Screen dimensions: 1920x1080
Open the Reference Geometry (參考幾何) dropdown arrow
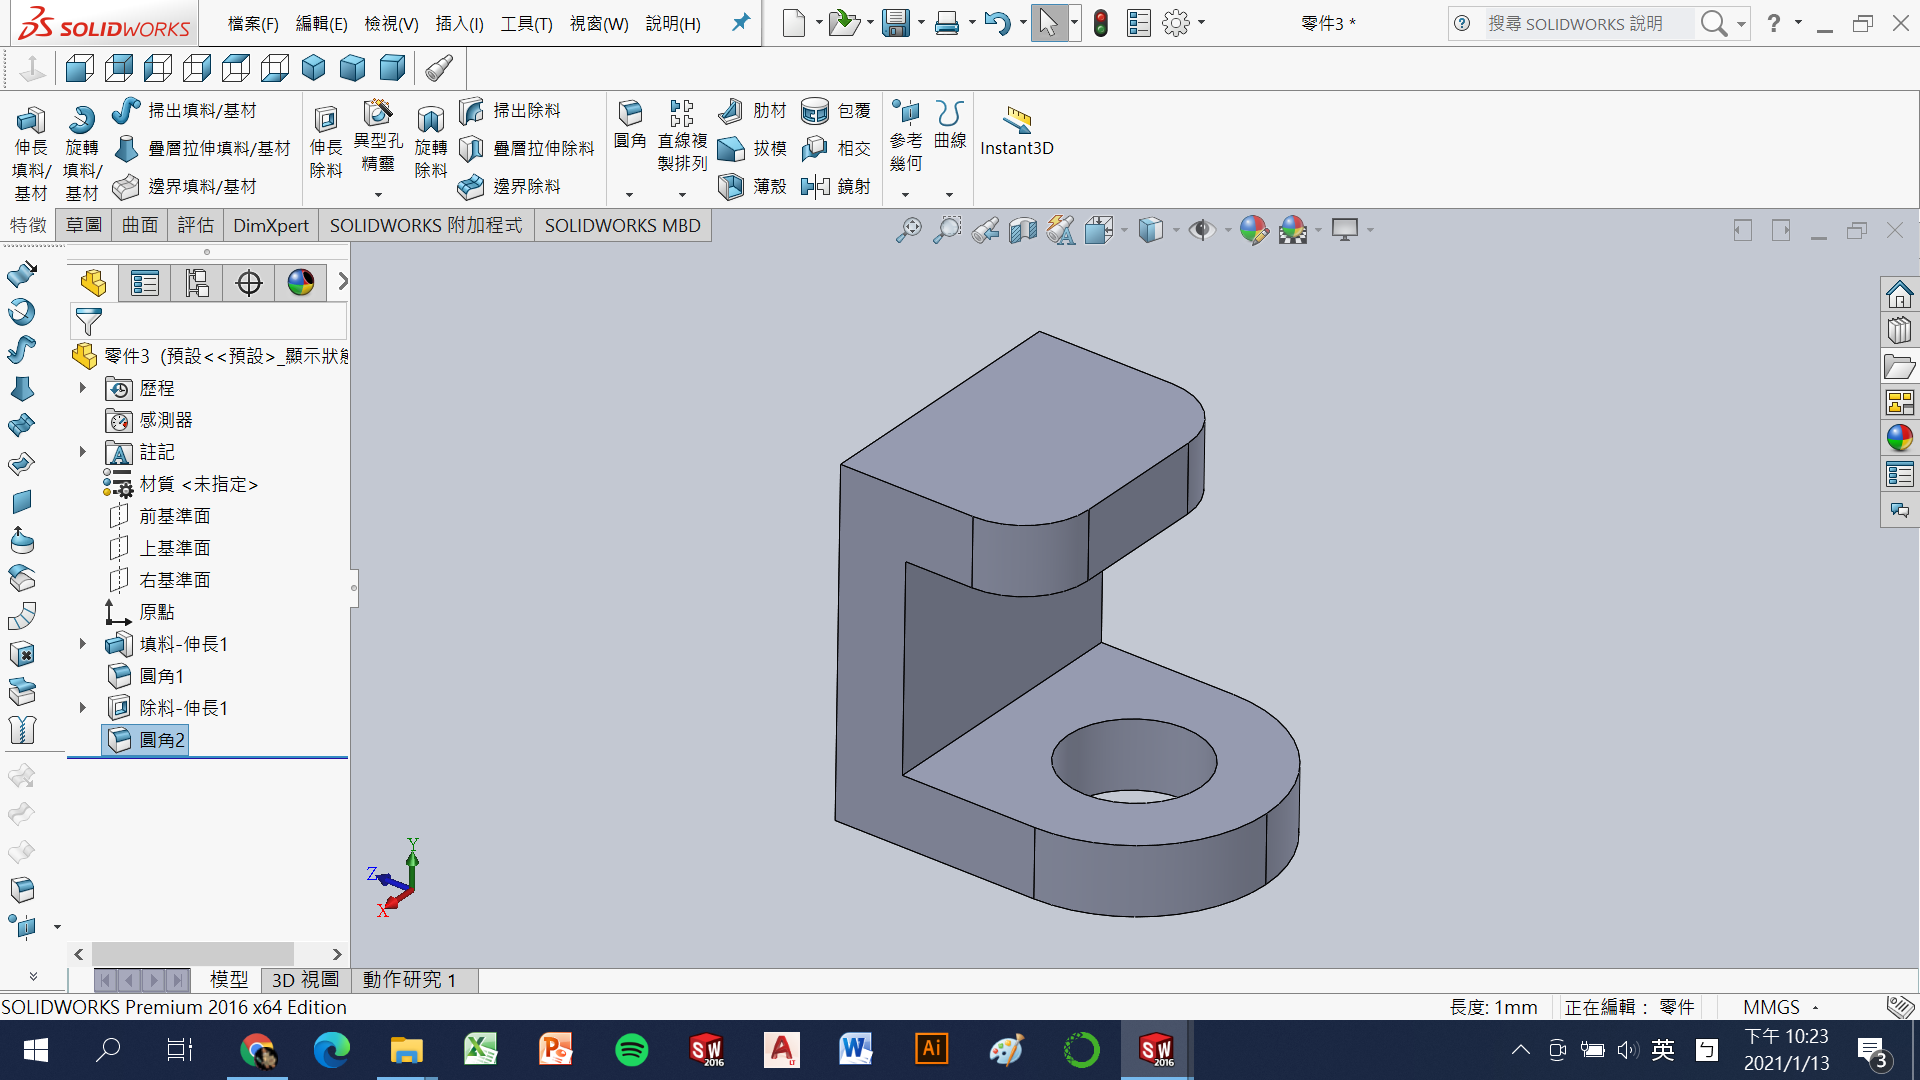click(x=905, y=195)
